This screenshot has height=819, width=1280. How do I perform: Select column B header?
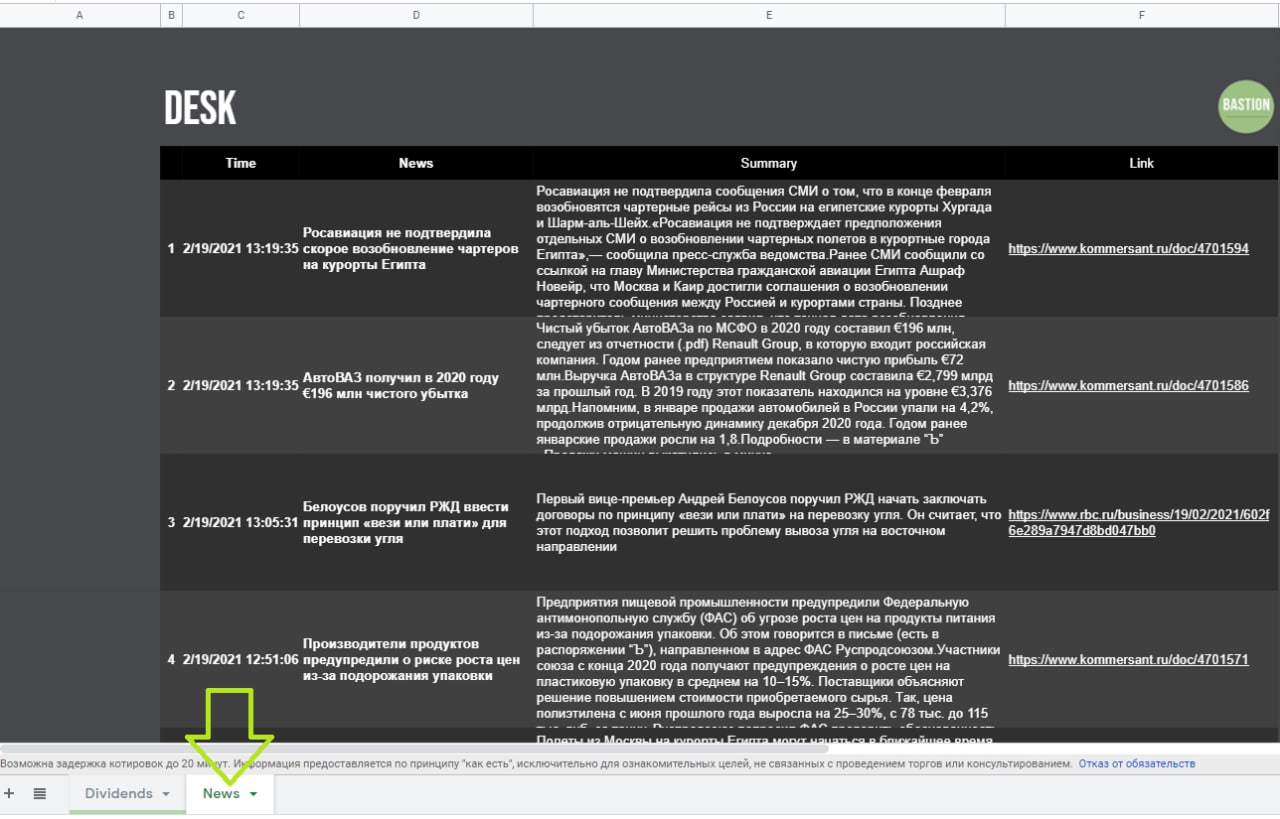(171, 15)
